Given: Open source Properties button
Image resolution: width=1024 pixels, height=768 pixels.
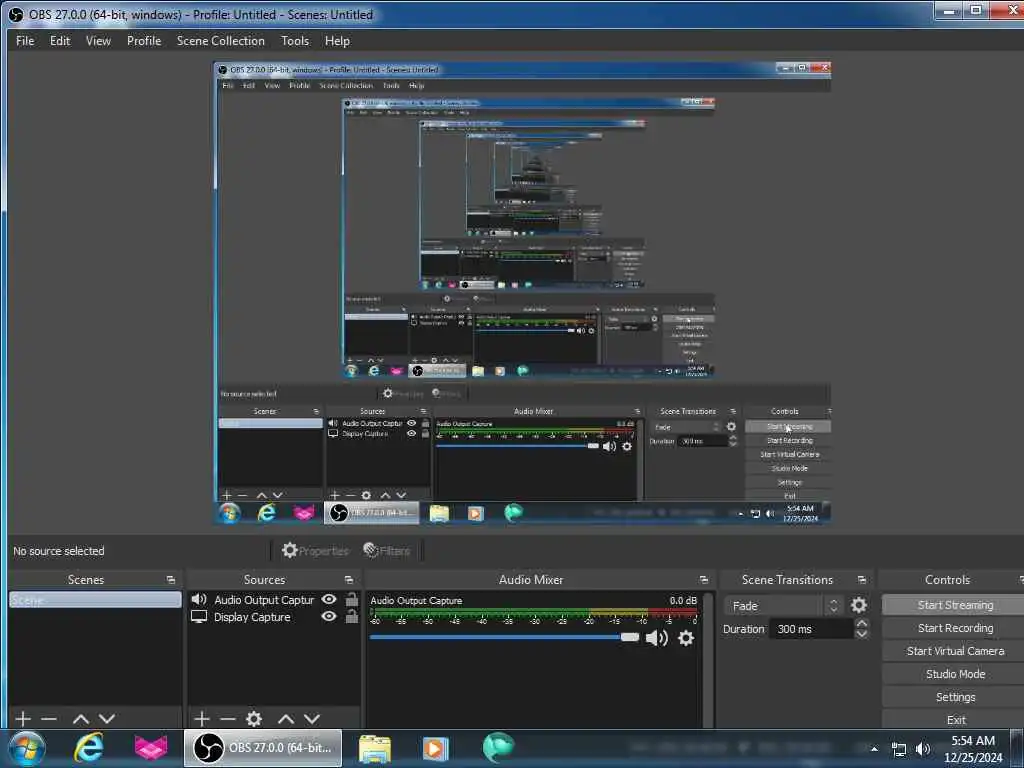Looking at the screenshot, I should (x=315, y=551).
